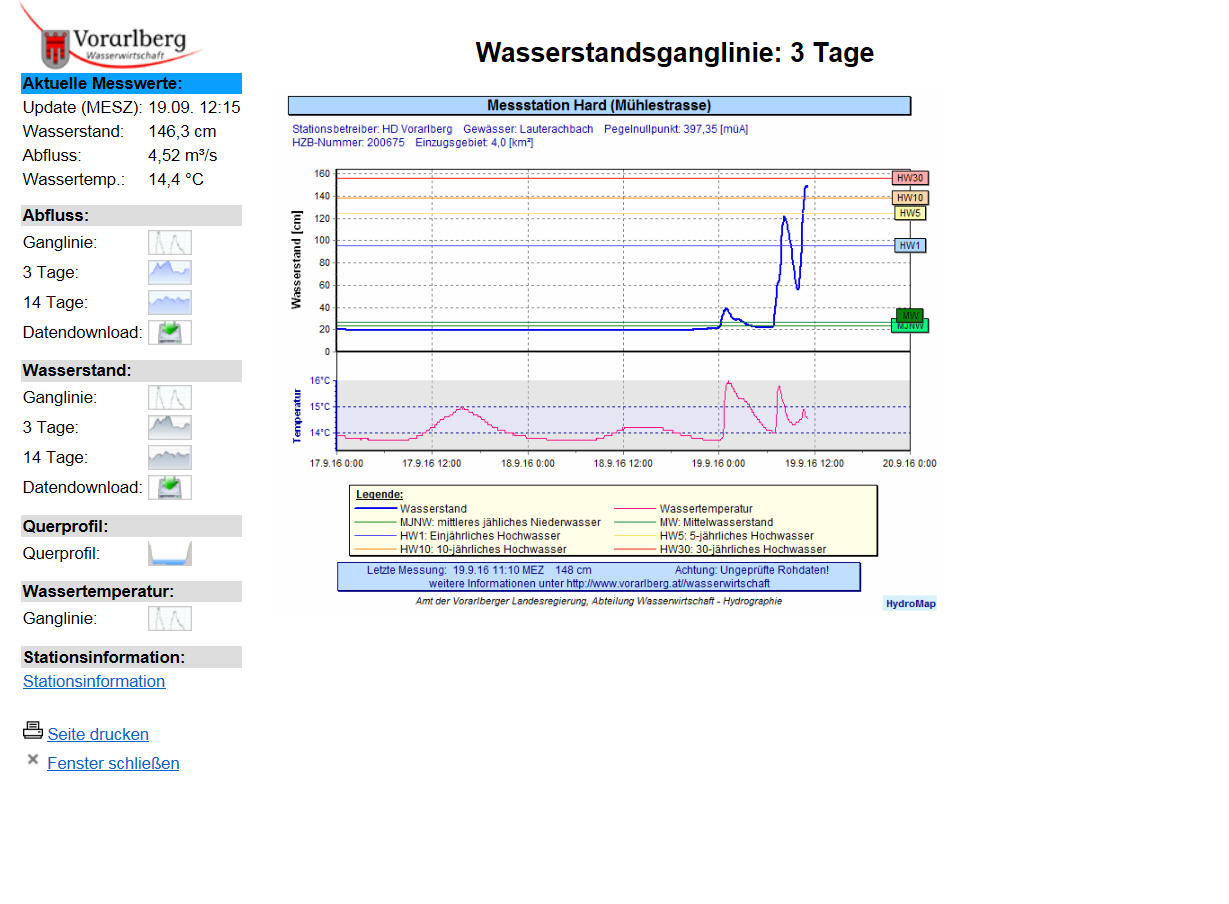Image resolution: width=1229 pixels, height=904 pixels.
Task: Click the HZB-Nummer: 200675 text
Action: (x=348, y=143)
